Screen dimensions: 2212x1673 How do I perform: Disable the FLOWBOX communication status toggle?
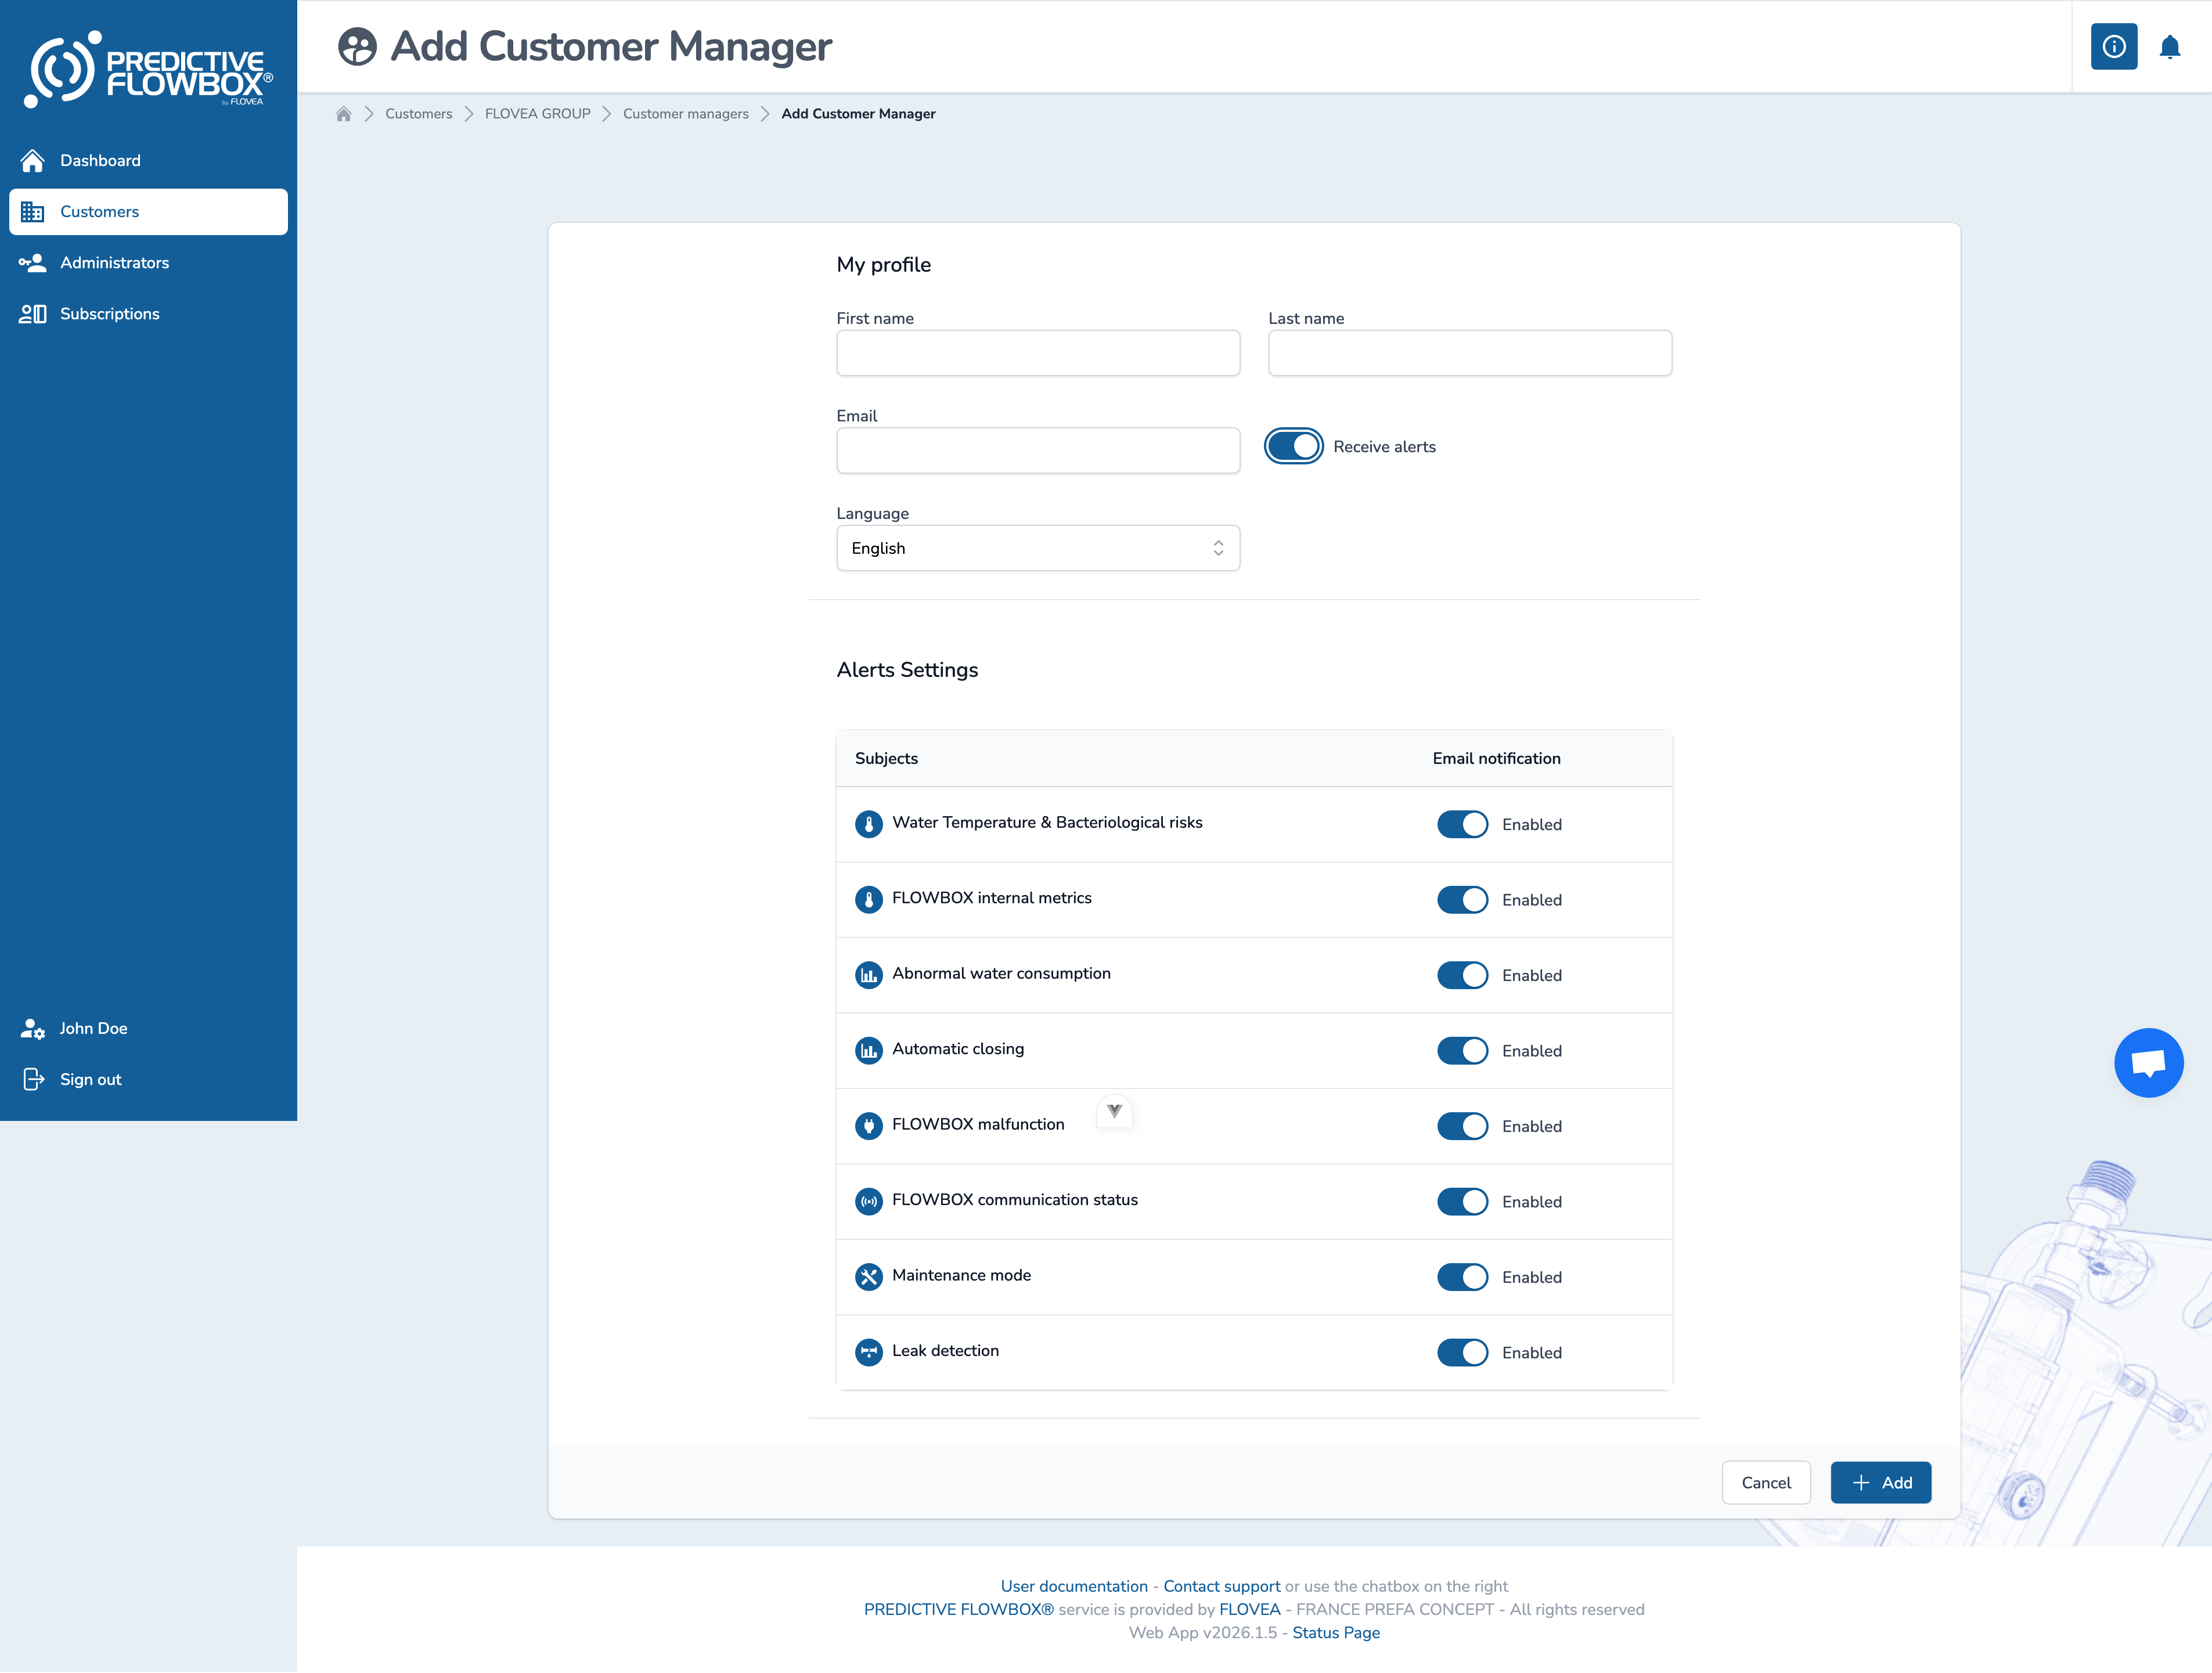pyautogui.click(x=1462, y=1201)
